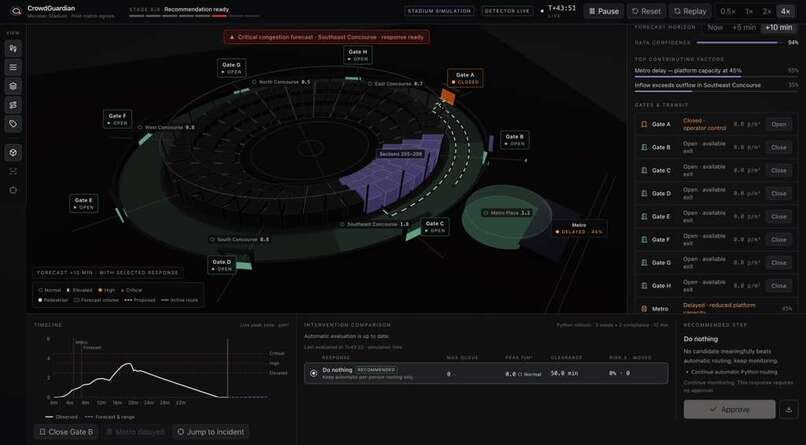Screen dimensions: 806x445
Task: Select the routes map icon in sidebar
Action: (x=13, y=105)
